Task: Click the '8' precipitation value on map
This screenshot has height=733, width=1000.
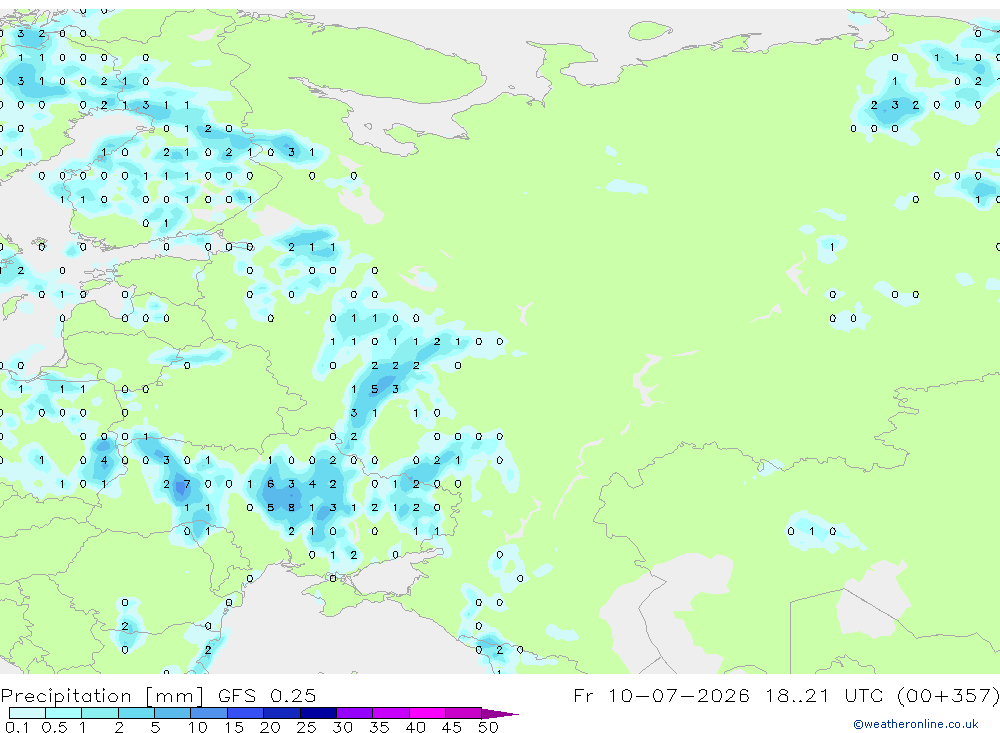Action: pos(291,508)
